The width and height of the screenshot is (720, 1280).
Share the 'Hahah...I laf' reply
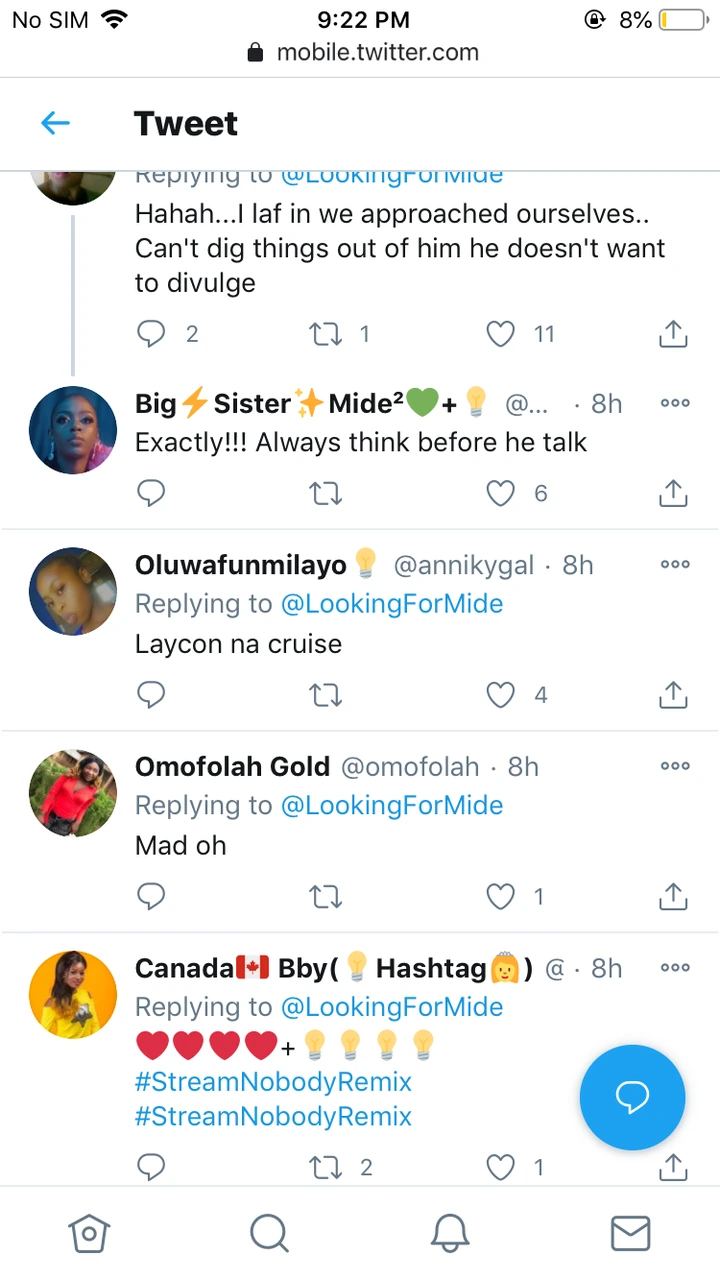coord(674,334)
